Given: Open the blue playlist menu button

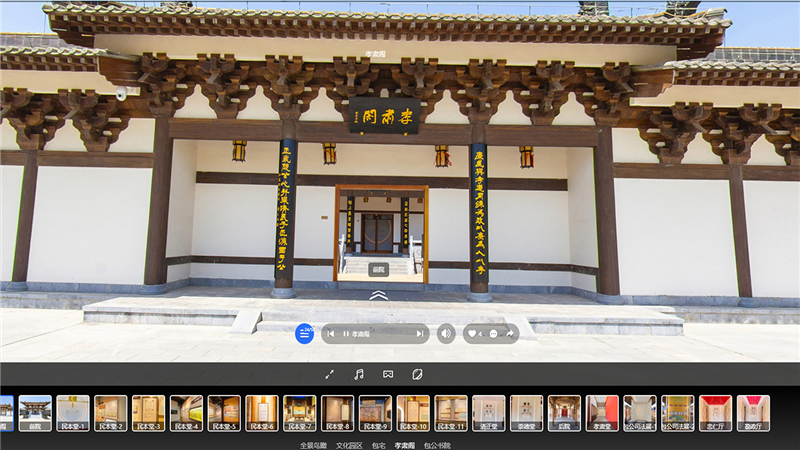Looking at the screenshot, I should (305, 334).
